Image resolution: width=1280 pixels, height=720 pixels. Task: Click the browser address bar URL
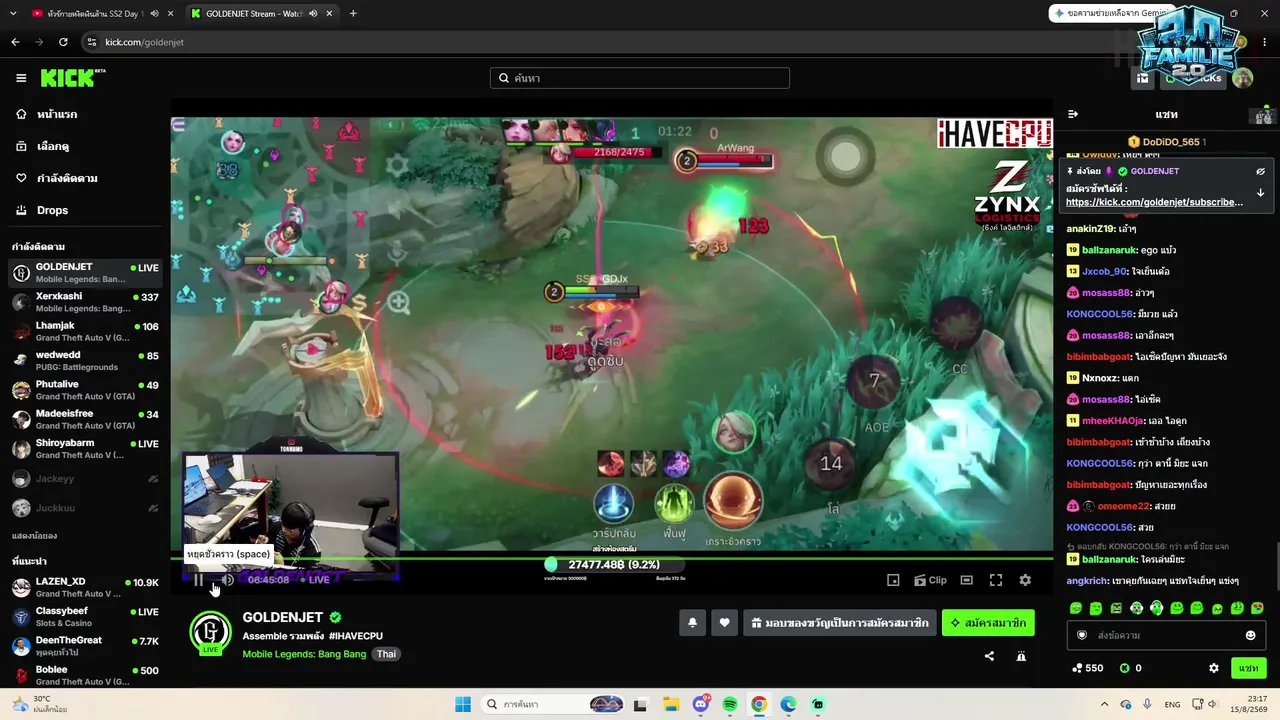pyautogui.click(x=145, y=42)
